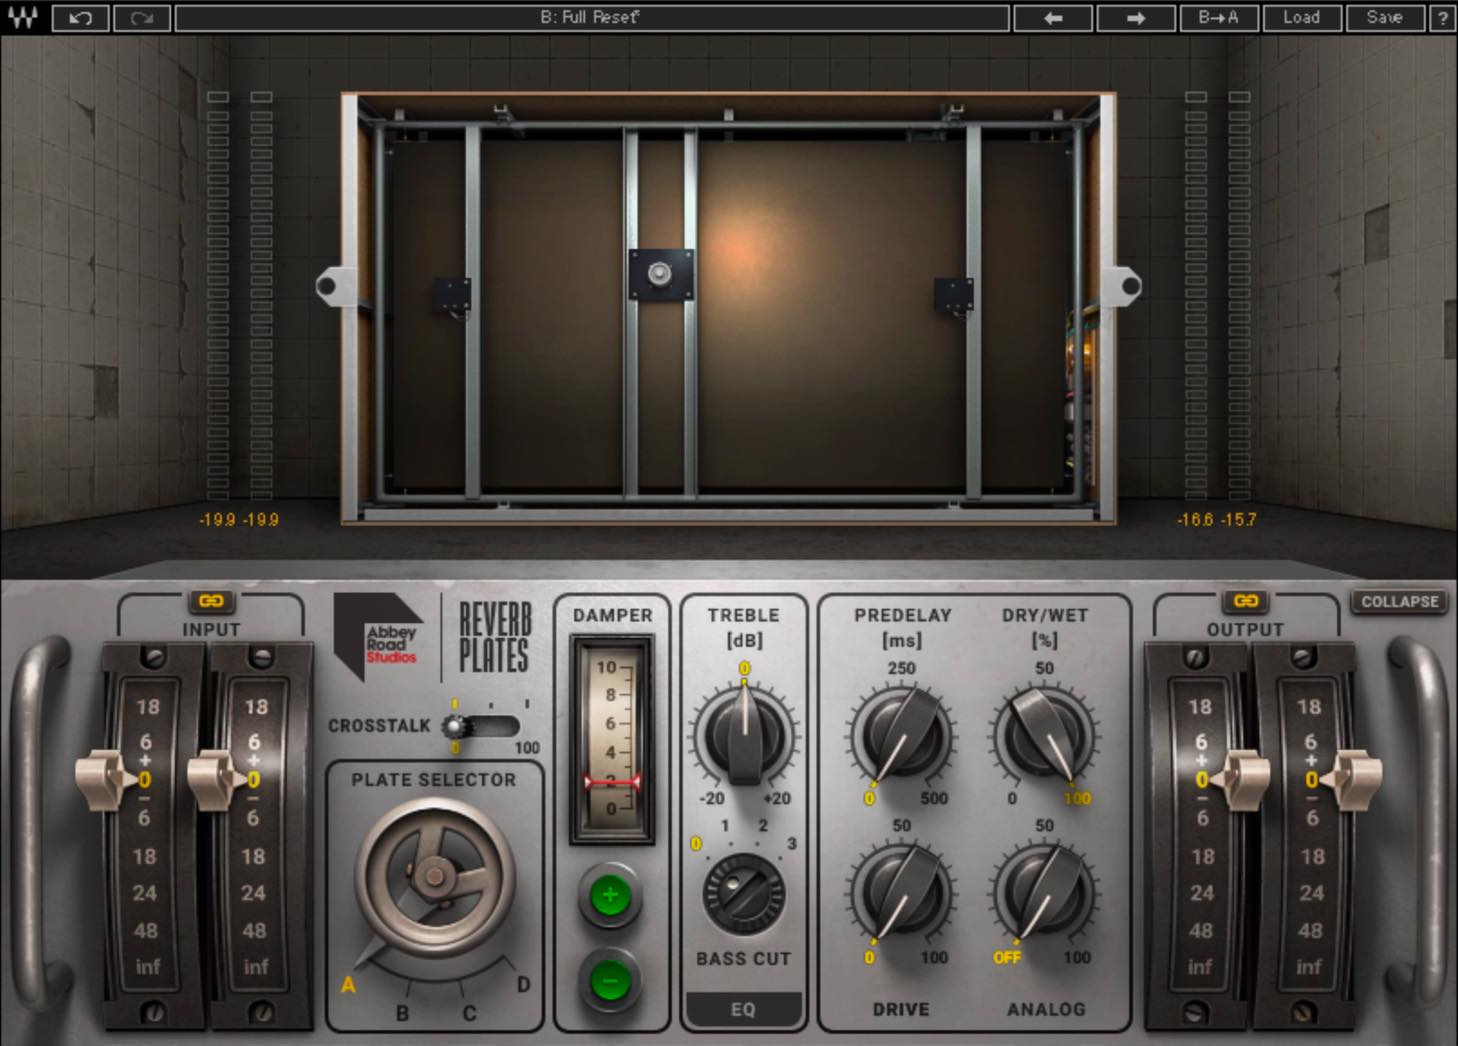Select plate B

pos(402,1013)
